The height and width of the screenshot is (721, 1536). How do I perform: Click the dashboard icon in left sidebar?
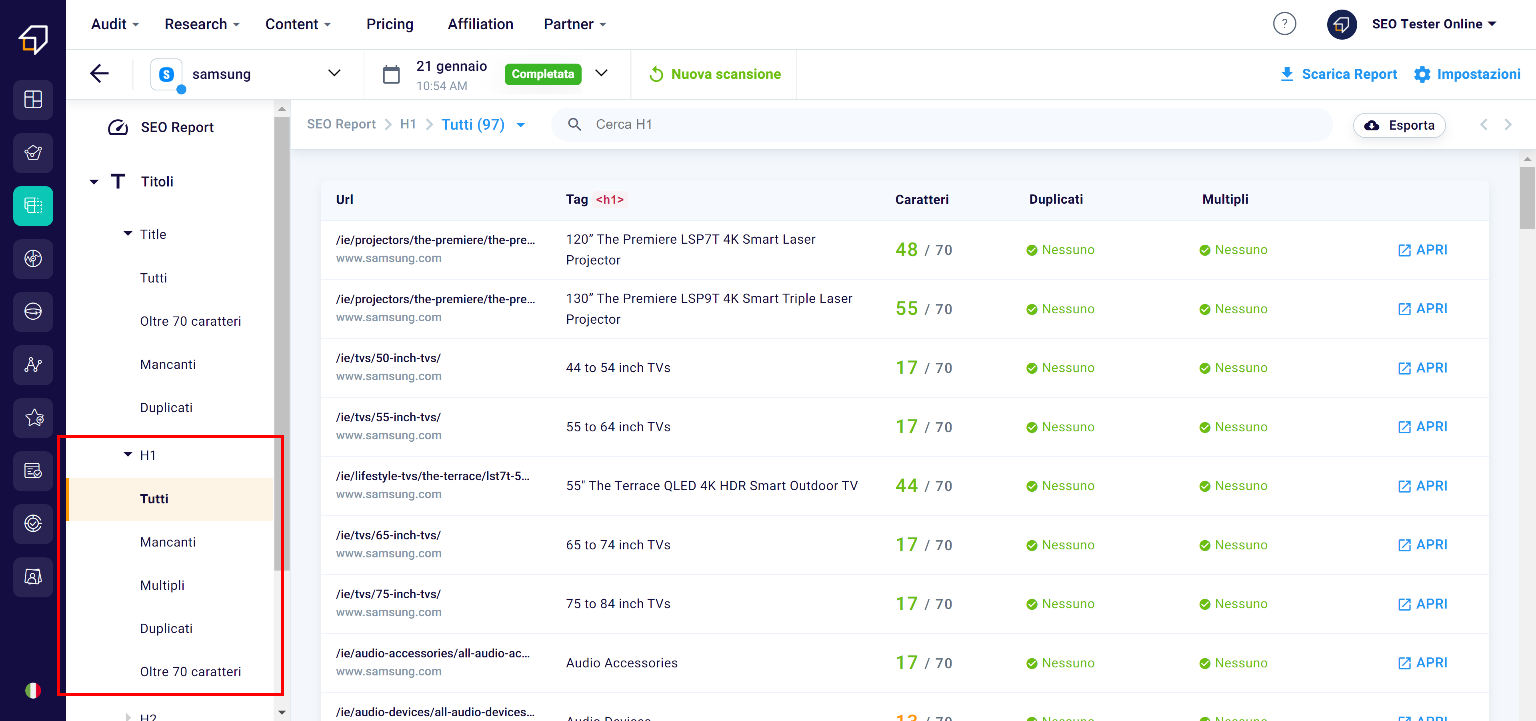coord(33,99)
